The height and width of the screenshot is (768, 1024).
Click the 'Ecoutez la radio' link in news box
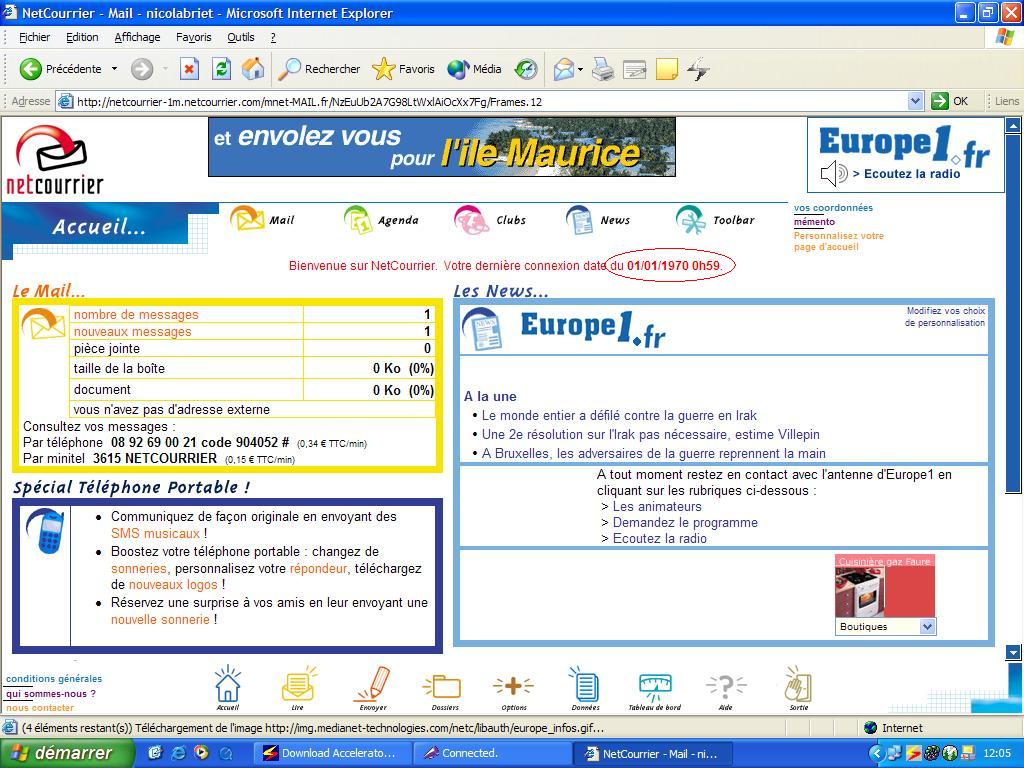point(660,538)
